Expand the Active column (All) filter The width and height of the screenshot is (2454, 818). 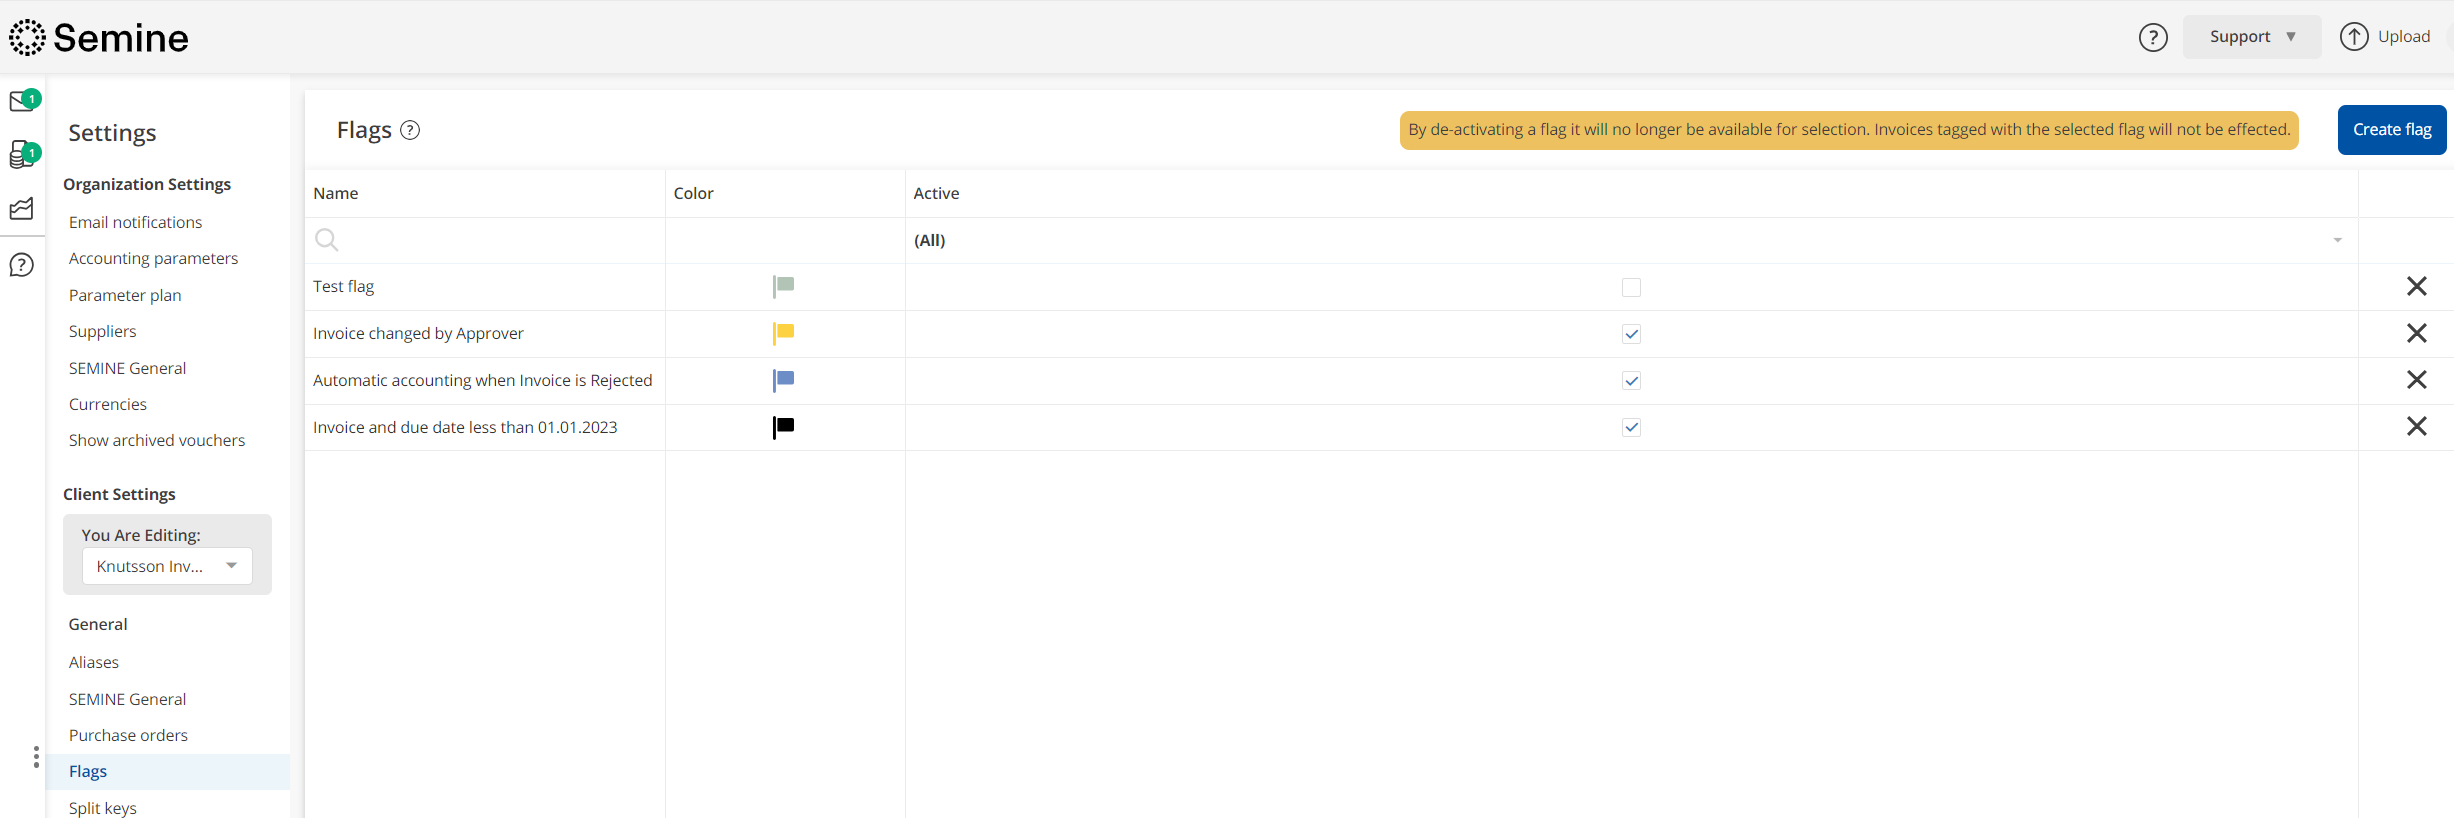coord(2337,240)
